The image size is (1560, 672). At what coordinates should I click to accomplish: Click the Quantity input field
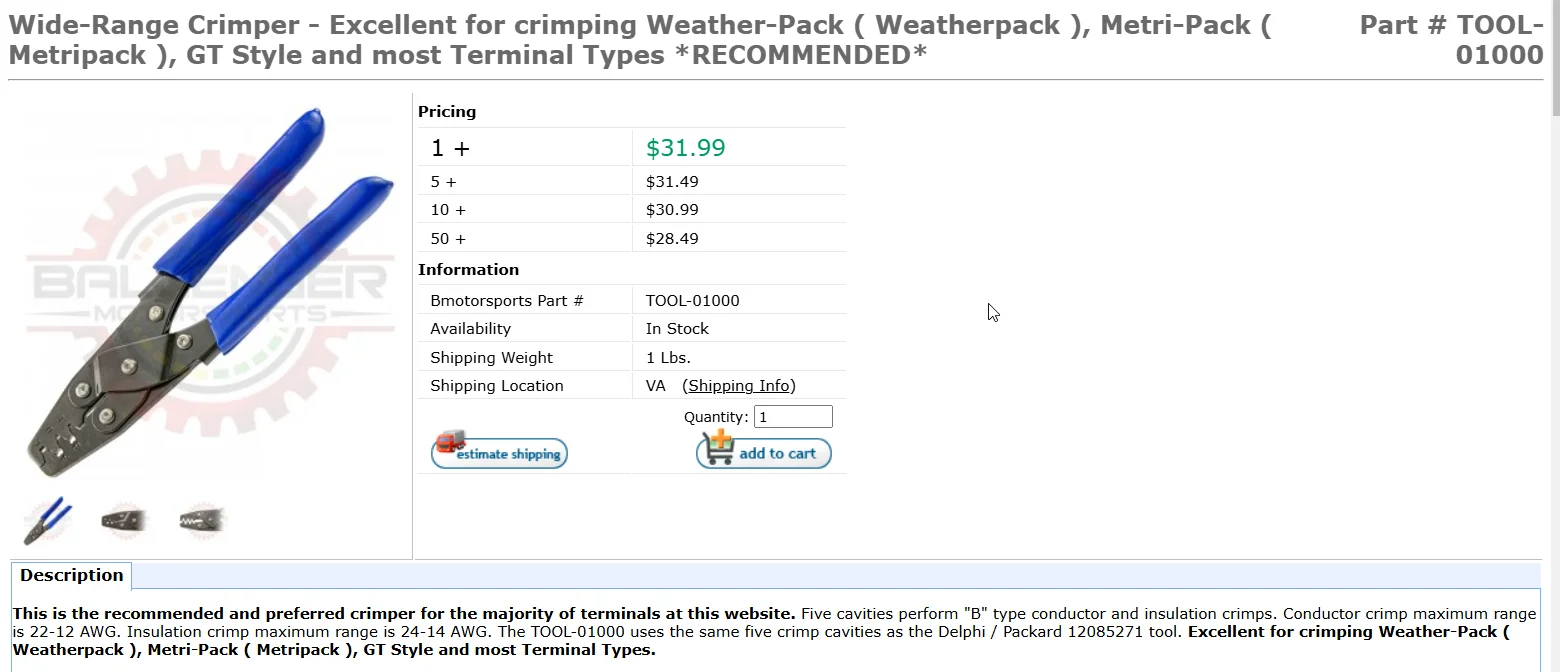793,417
